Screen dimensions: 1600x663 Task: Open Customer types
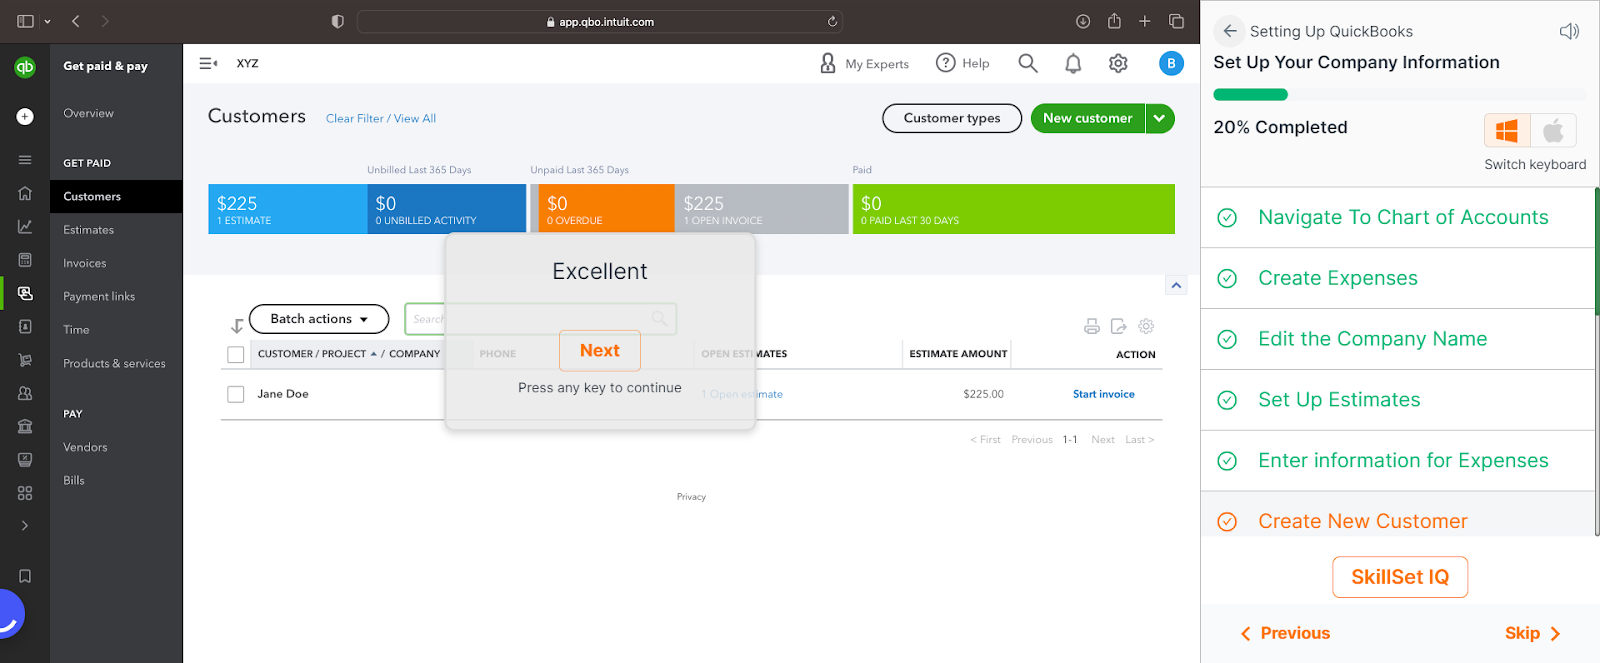point(952,118)
